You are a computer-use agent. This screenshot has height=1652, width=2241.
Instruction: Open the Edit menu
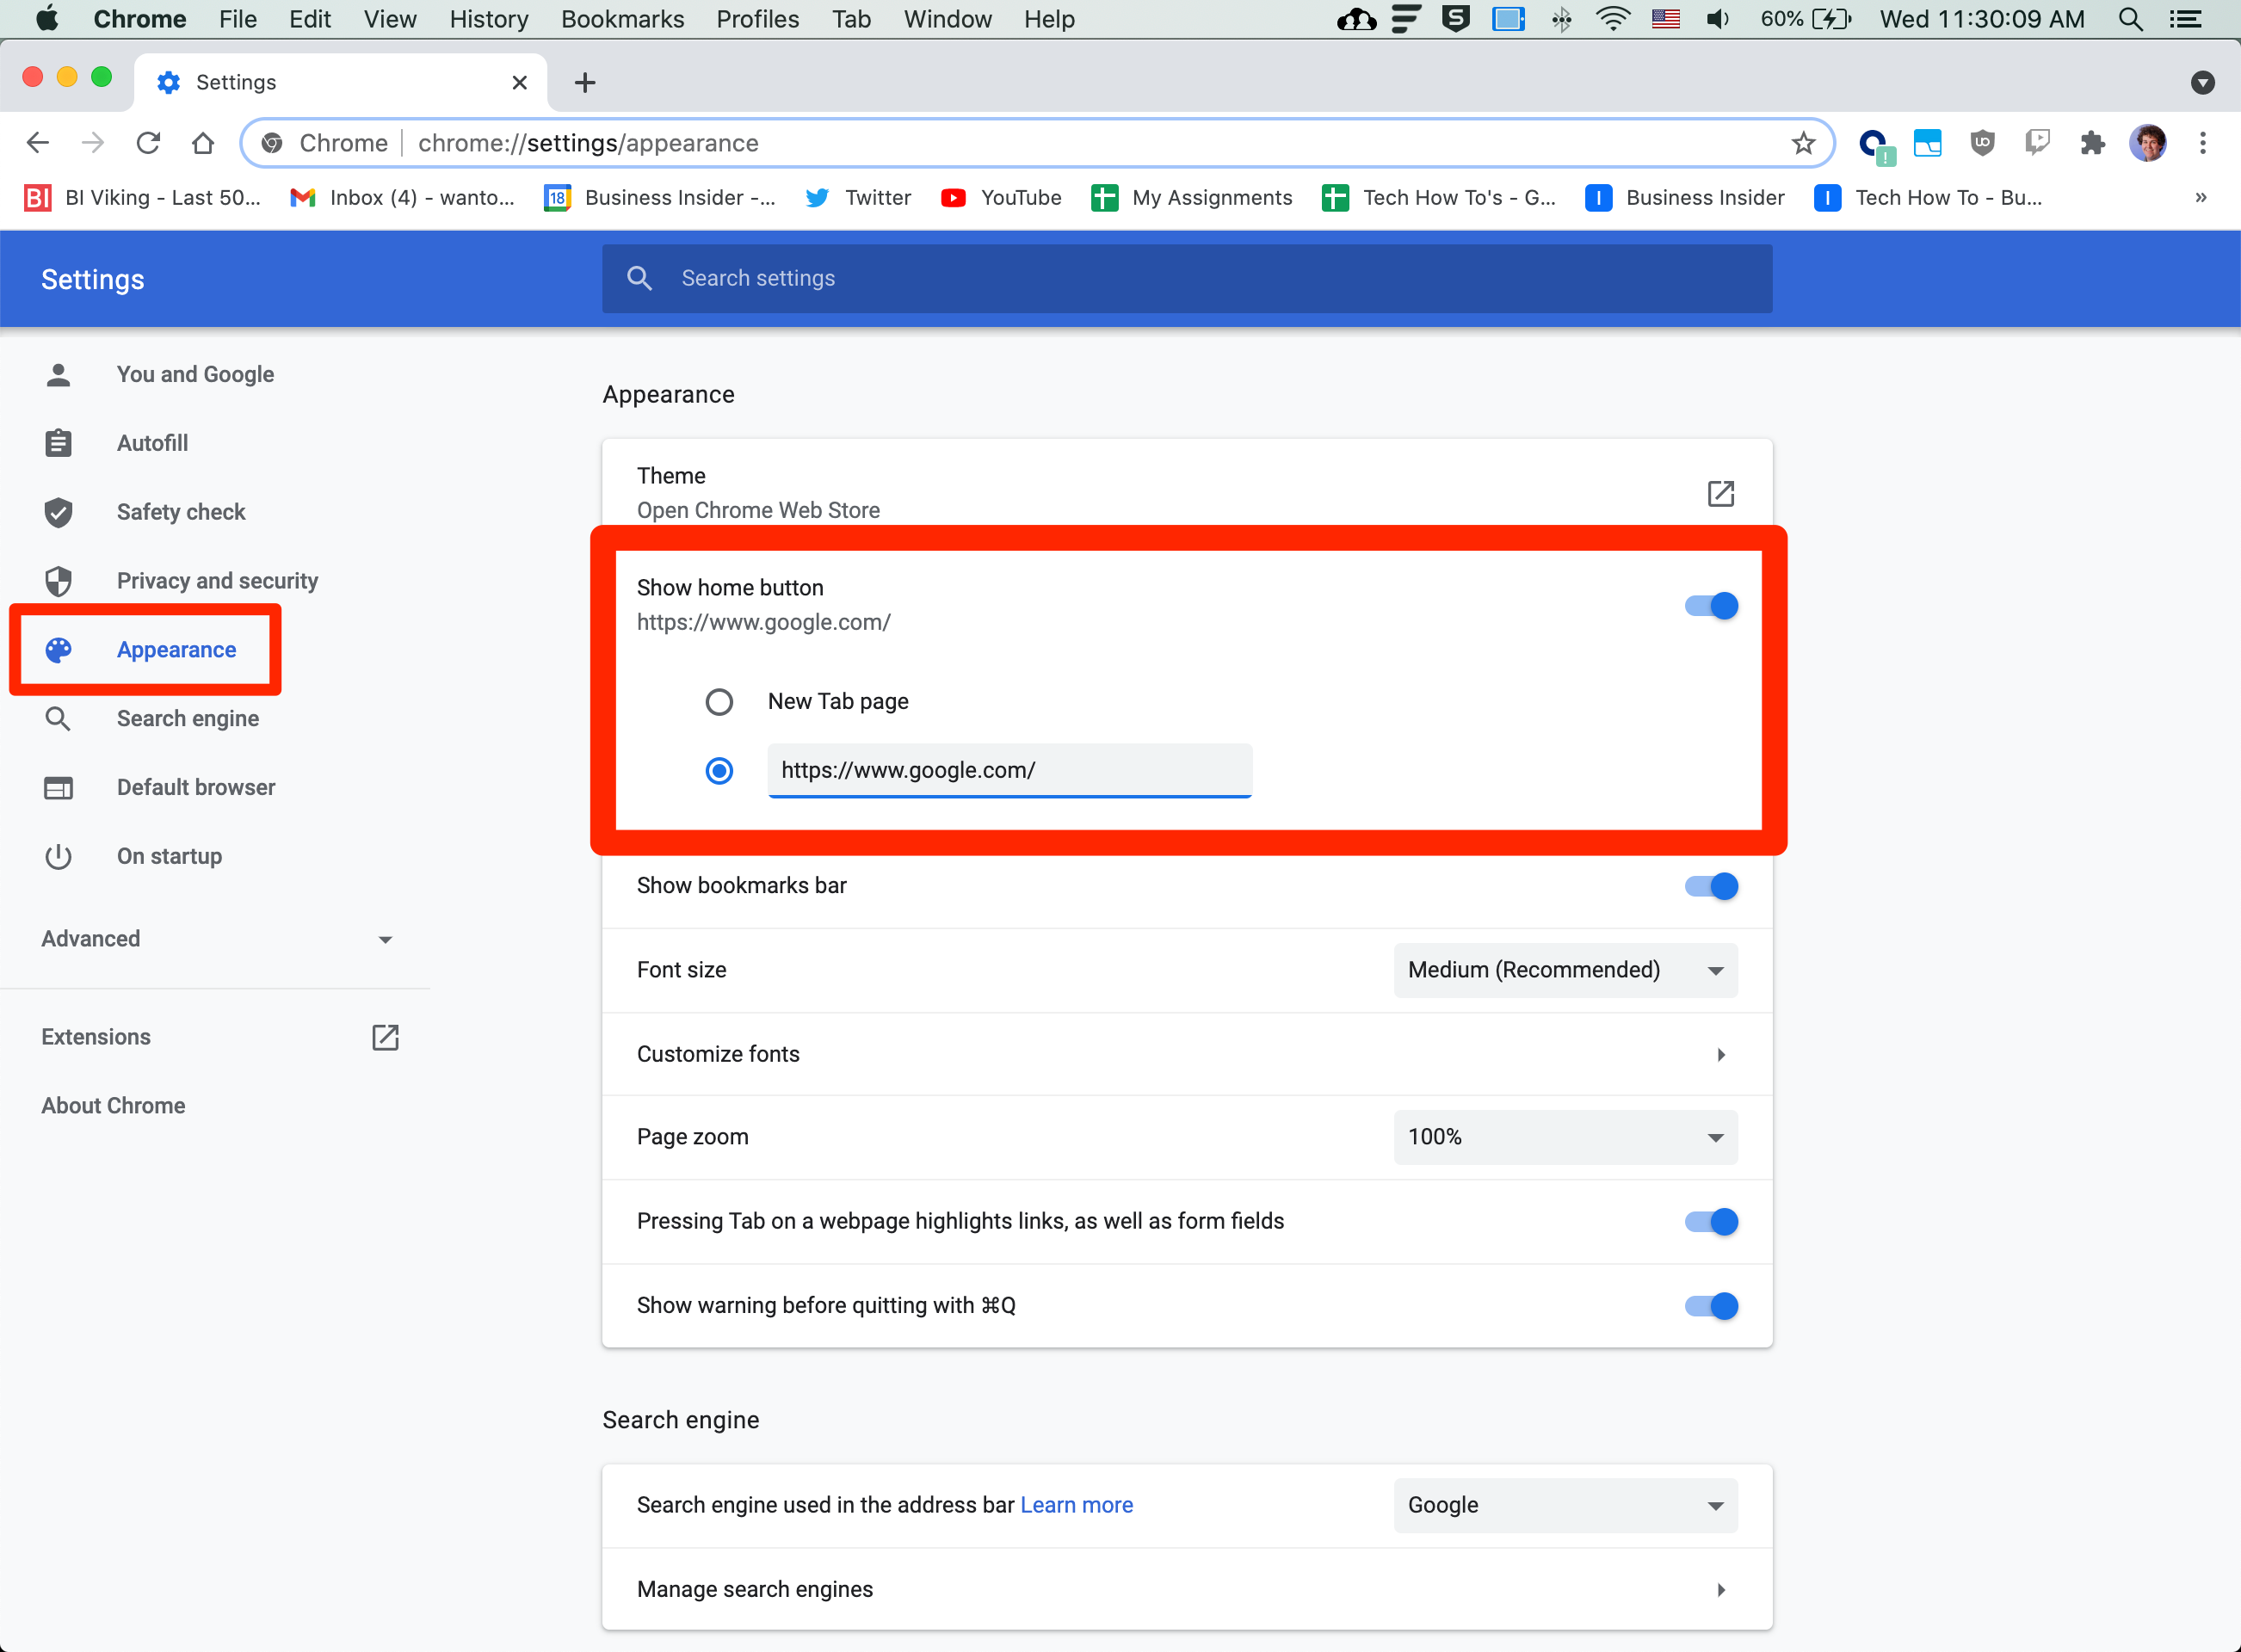pyautogui.click(x=310, y=19)
